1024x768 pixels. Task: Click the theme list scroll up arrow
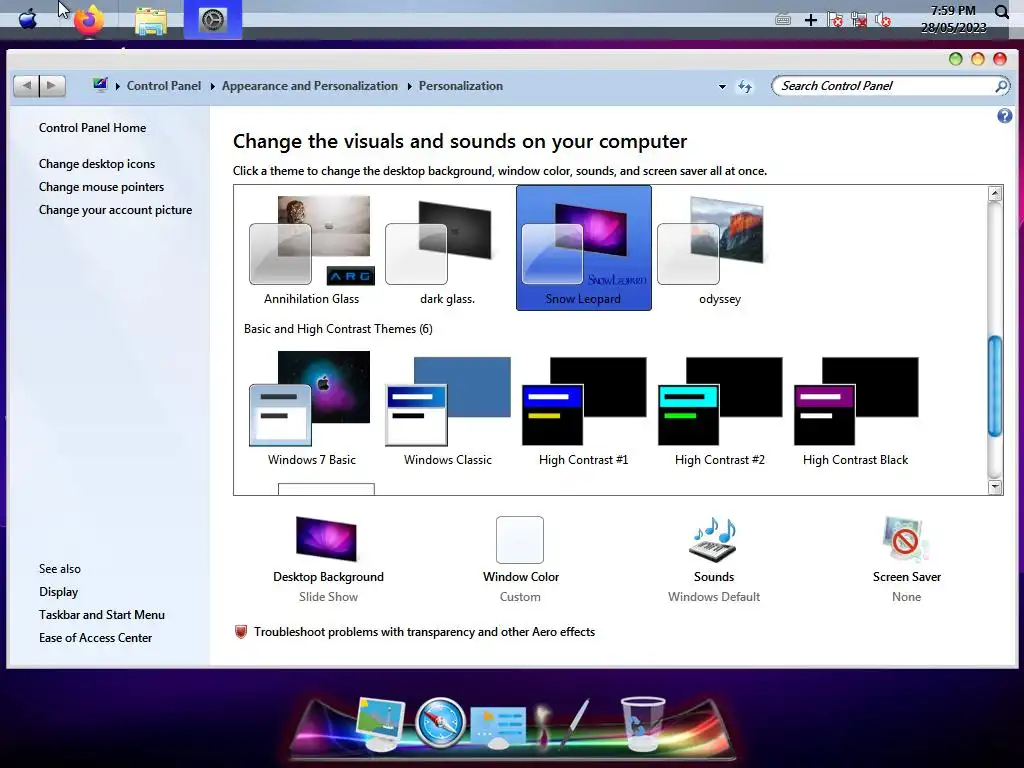point(995,193)
